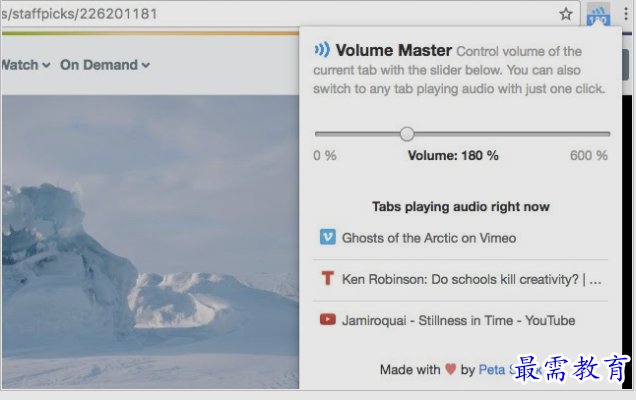Image resolution: width=636 pixels, height=400 pixels.
Task: Expand the On Demand dropdown
Action: click(105, 65)
